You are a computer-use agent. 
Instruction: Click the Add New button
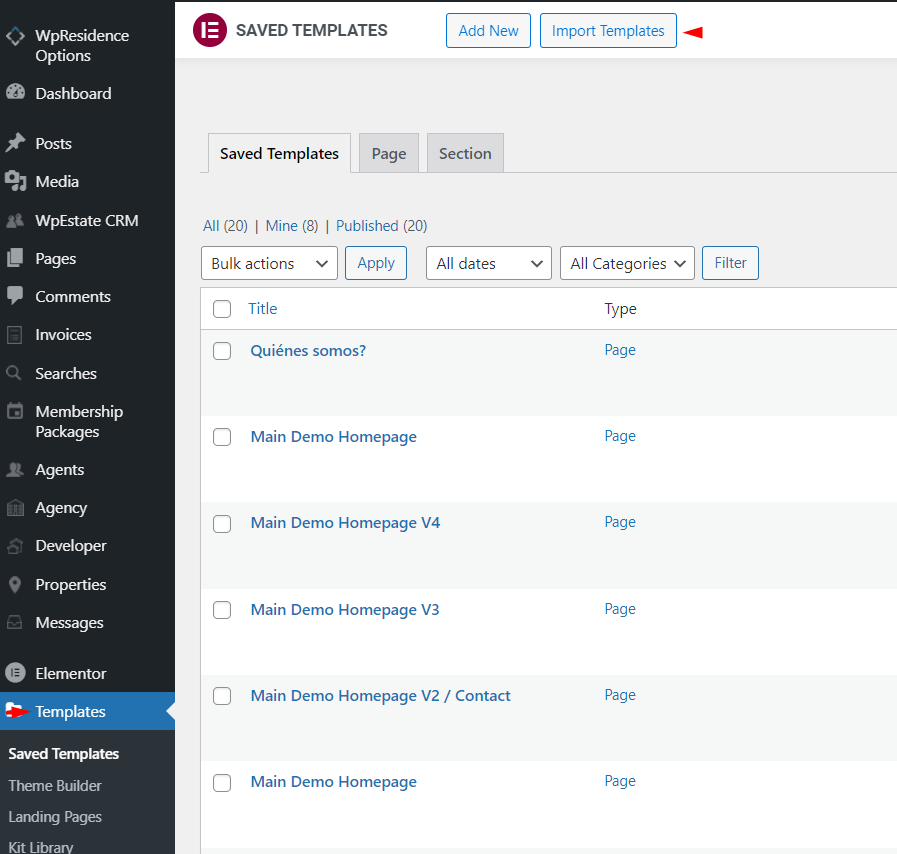click(x=489, y=30)
